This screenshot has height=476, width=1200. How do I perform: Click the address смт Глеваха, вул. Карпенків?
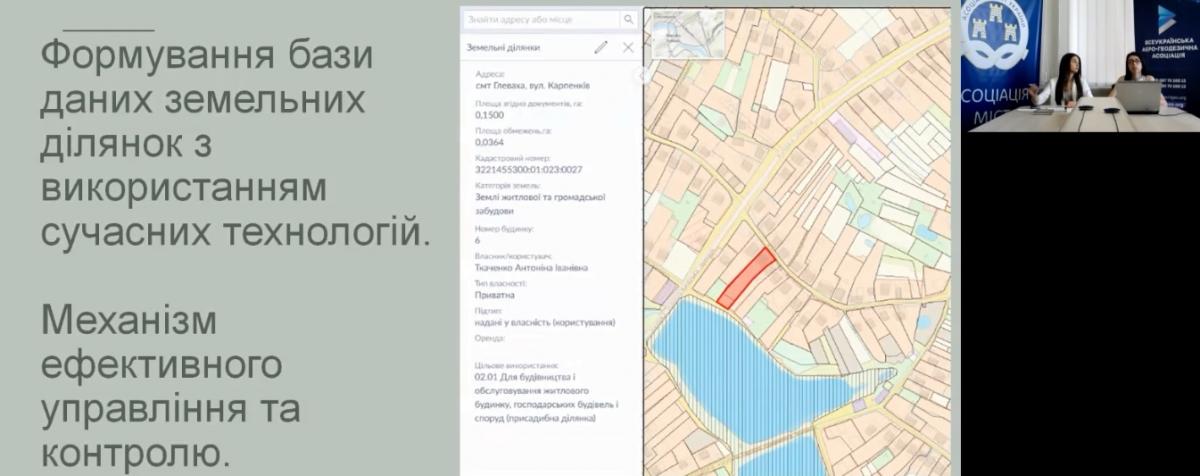tap(525, 87)
